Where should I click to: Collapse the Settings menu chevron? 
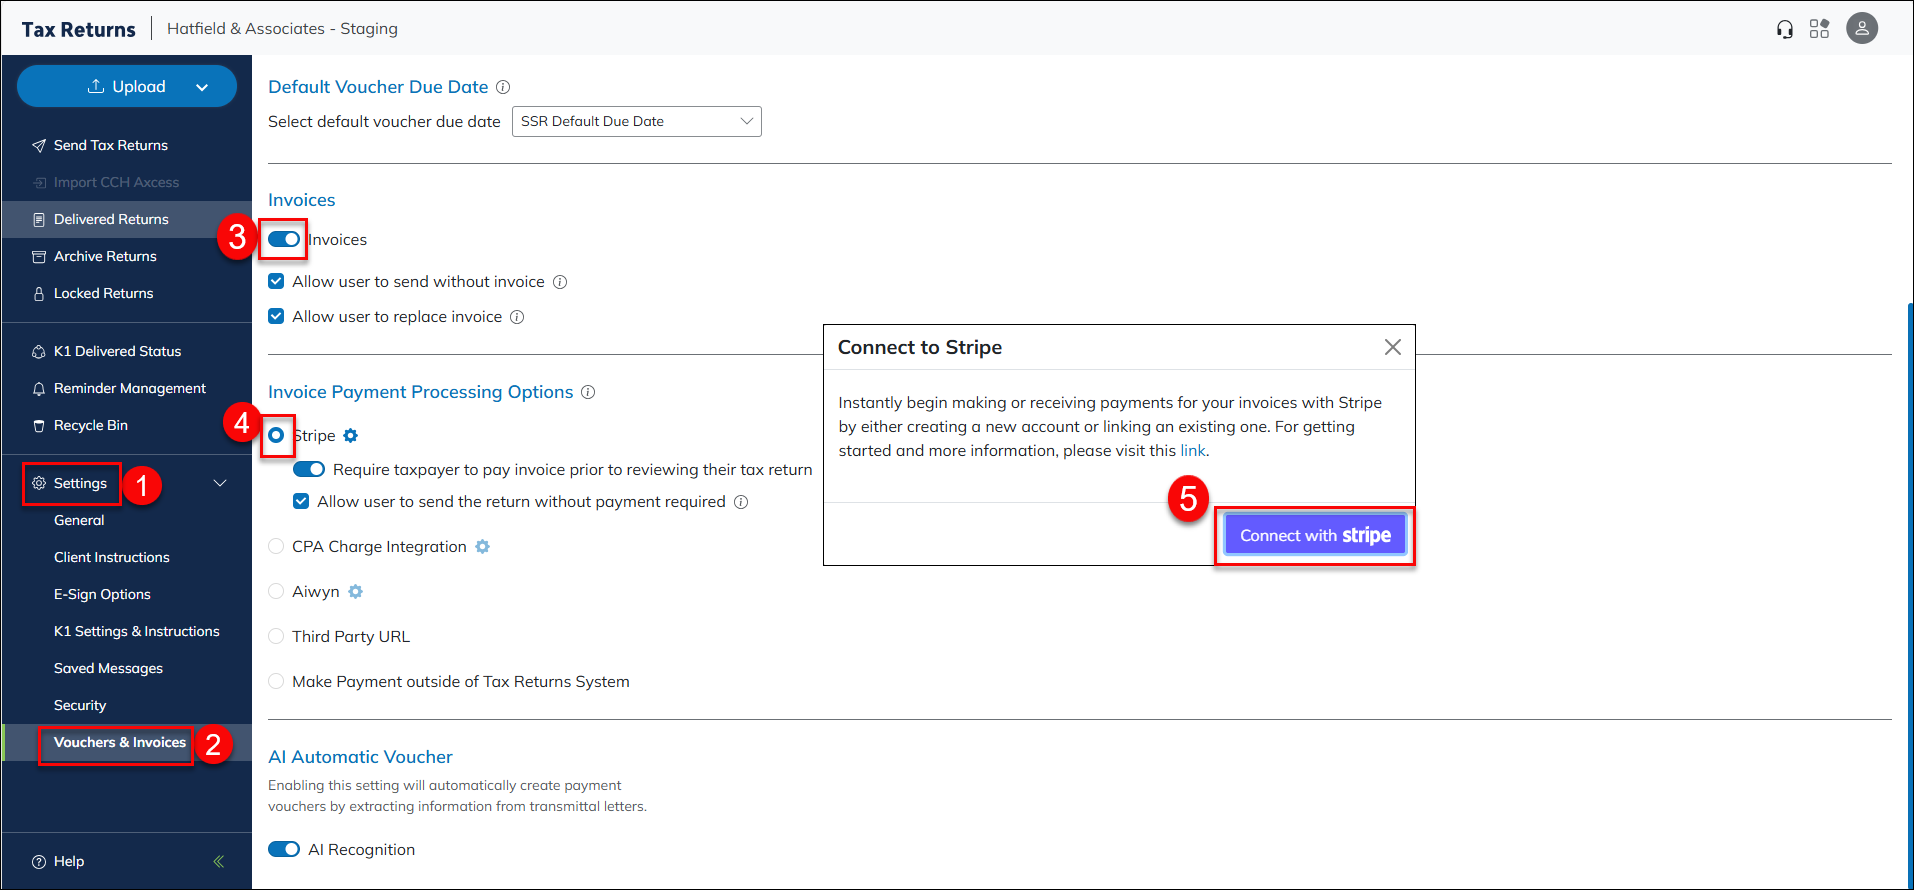click(x=220, y=483)
